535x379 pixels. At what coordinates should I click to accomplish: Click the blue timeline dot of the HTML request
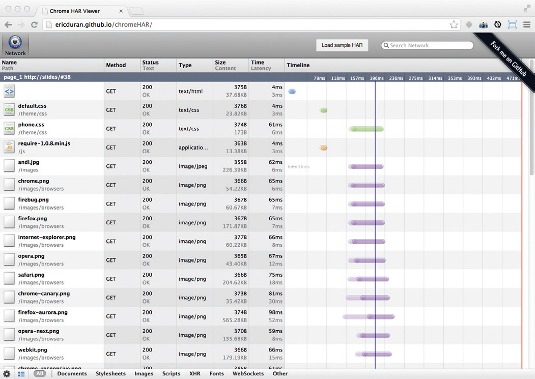292,91
